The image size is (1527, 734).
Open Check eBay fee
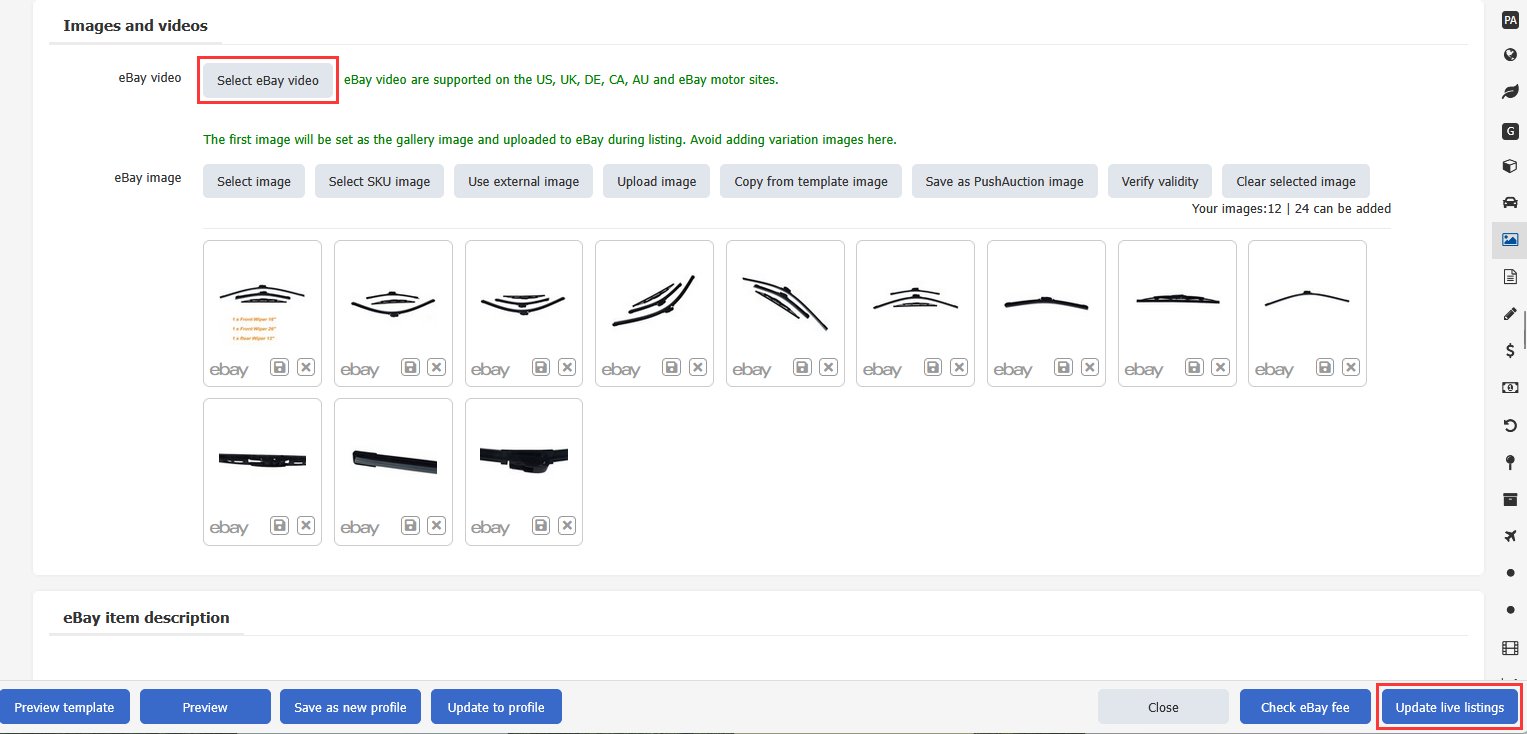tap(1304, 707)
